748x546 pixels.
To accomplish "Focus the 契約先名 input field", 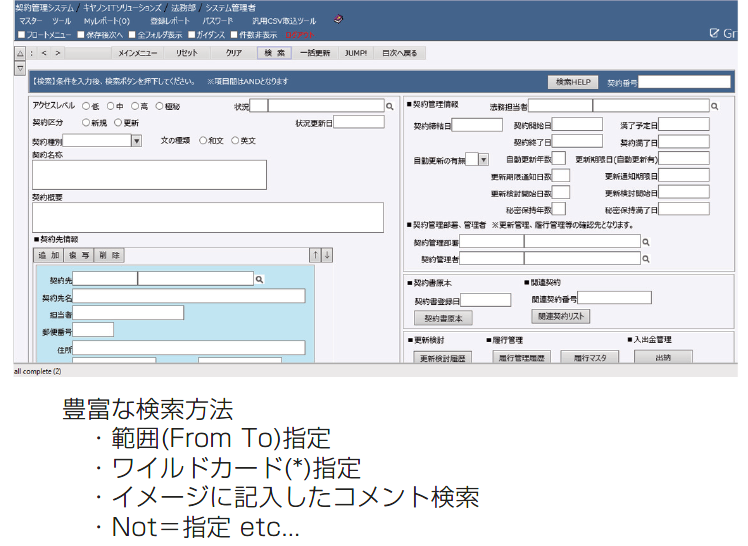I will (x=189, y=296).
